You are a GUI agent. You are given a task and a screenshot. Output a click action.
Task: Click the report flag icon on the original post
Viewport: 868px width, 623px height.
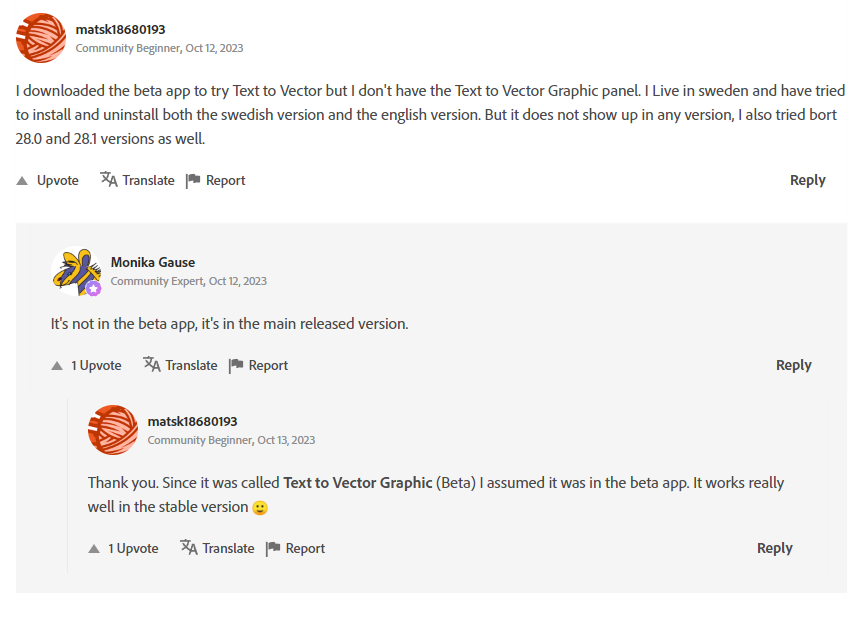pyautogui.click(x=193, y=180)
